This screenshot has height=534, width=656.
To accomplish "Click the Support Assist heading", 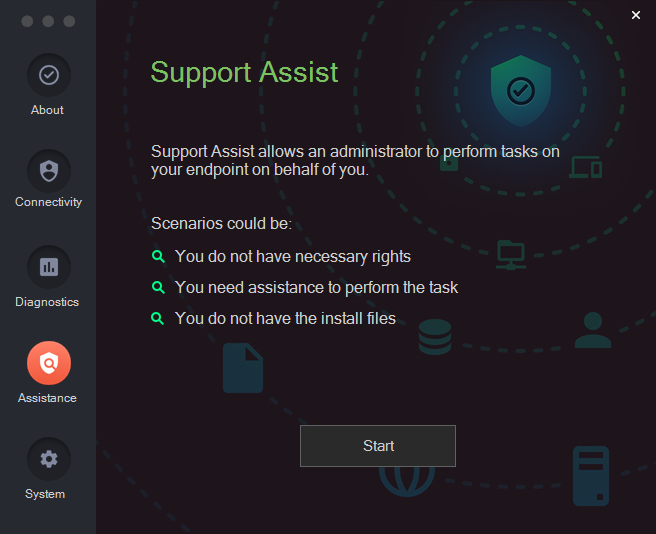I will 244,73.
